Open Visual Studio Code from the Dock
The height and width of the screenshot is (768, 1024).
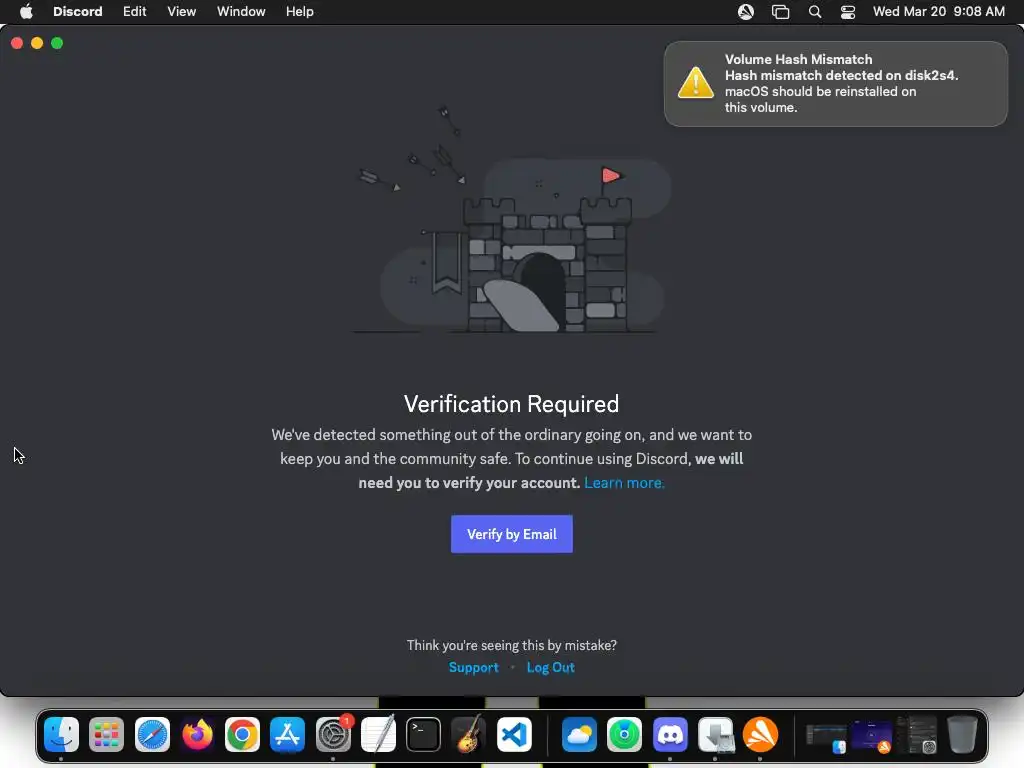pos(514,735)
